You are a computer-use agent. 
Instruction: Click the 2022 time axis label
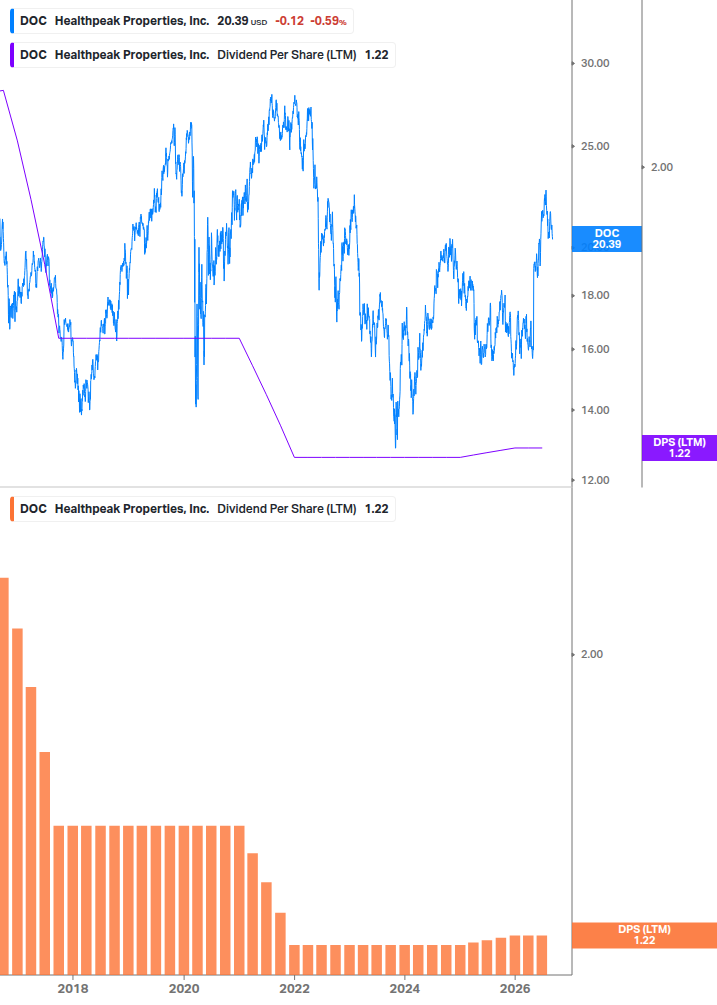point(294,988)
